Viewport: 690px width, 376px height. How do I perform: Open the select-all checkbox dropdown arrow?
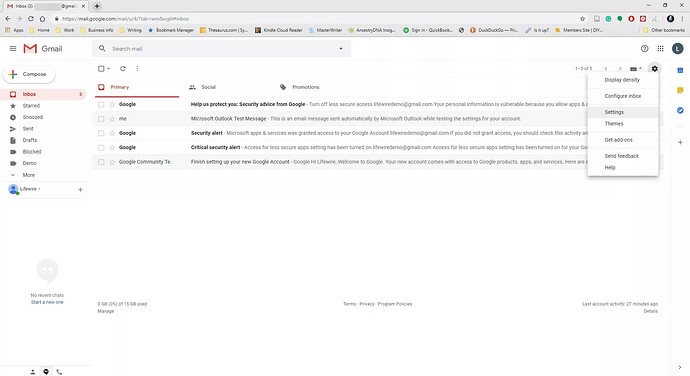[109, 69]
